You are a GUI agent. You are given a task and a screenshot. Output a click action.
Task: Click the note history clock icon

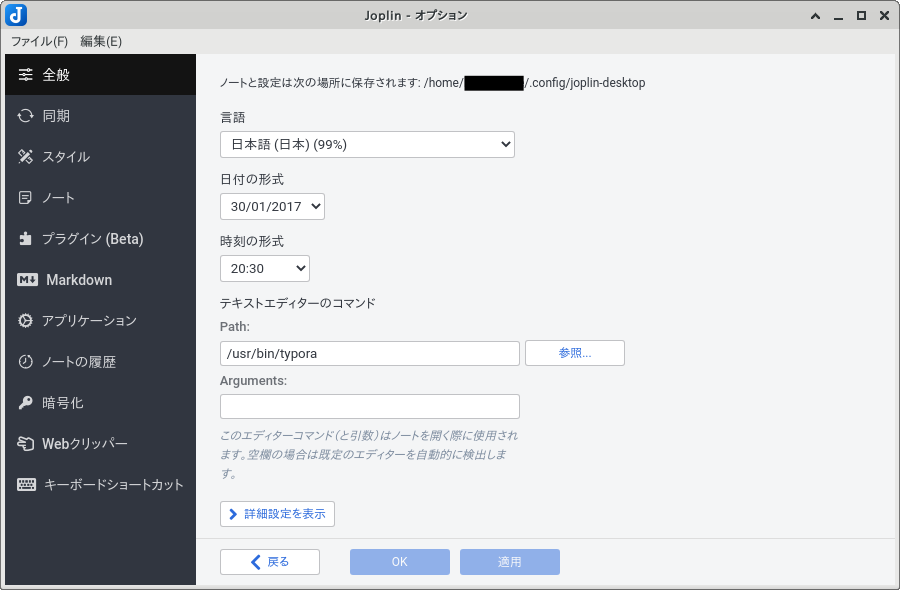(x=25, y=362)
